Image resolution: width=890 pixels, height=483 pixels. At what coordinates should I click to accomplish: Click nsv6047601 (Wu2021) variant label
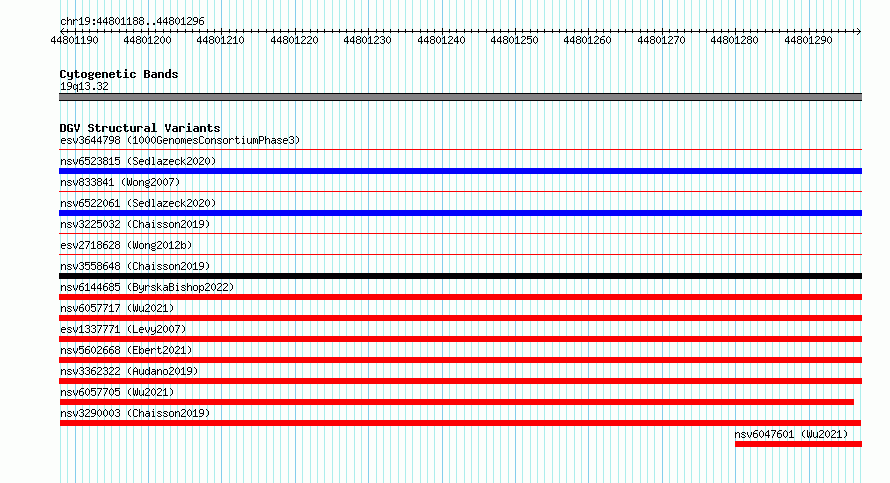(791, 434)
